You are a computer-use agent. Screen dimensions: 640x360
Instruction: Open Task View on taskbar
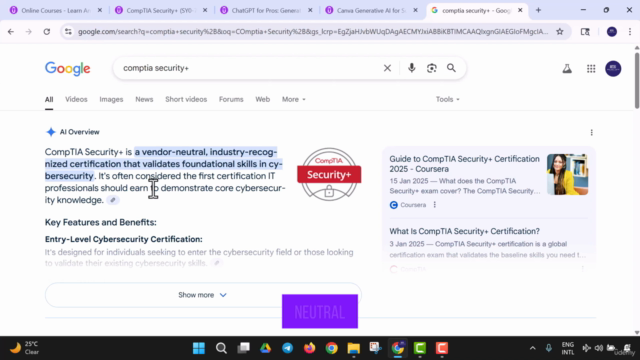(243, 348)
